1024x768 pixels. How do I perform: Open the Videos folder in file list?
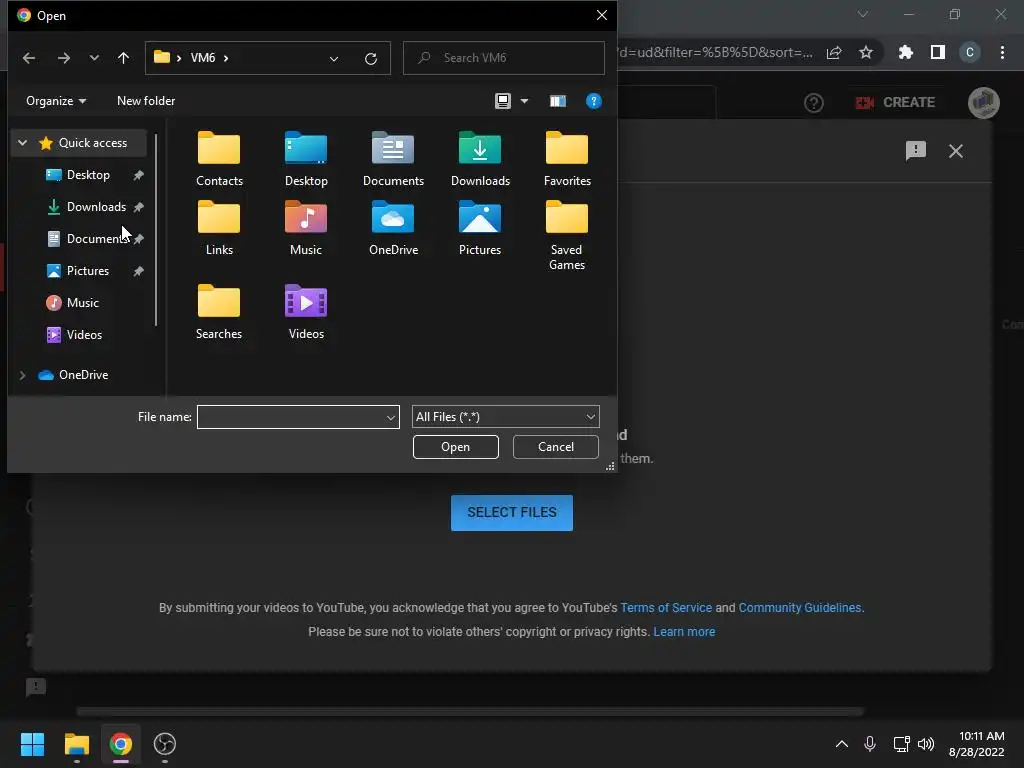306,312
